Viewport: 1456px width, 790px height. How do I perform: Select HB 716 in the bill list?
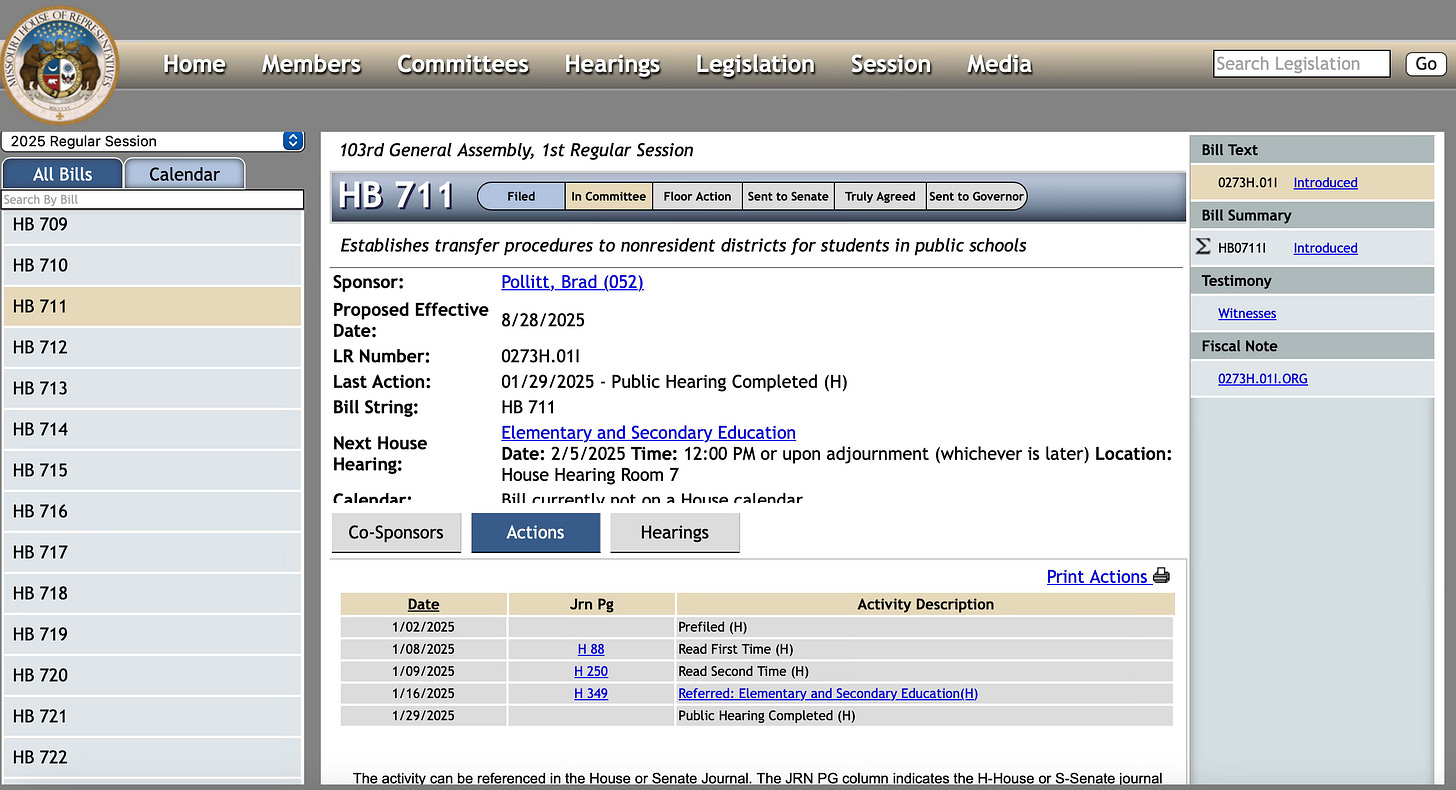point(152,512)
